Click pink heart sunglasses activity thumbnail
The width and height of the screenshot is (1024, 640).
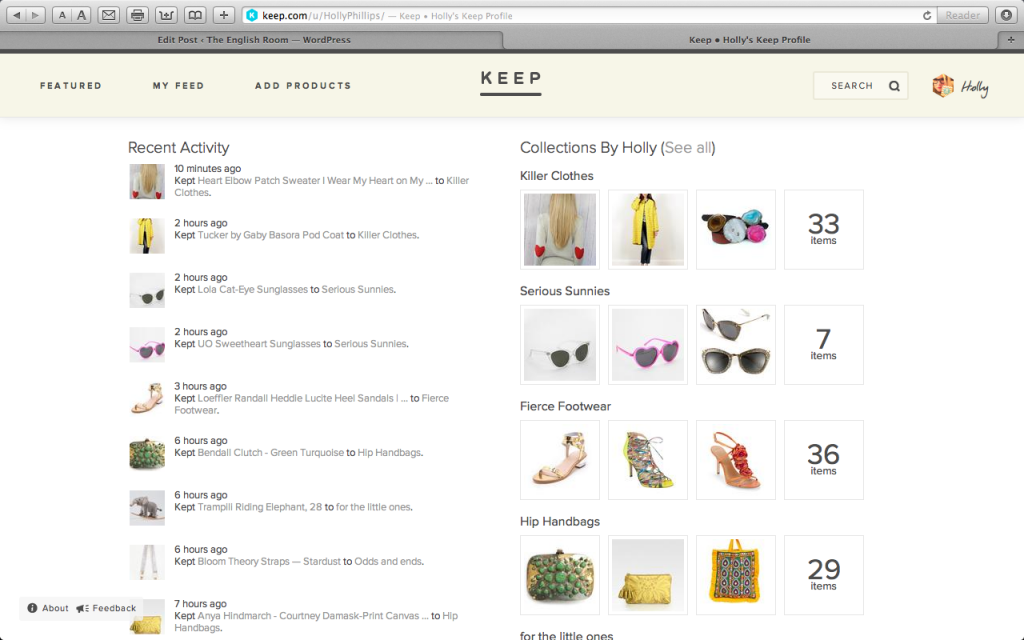[147, 344]
